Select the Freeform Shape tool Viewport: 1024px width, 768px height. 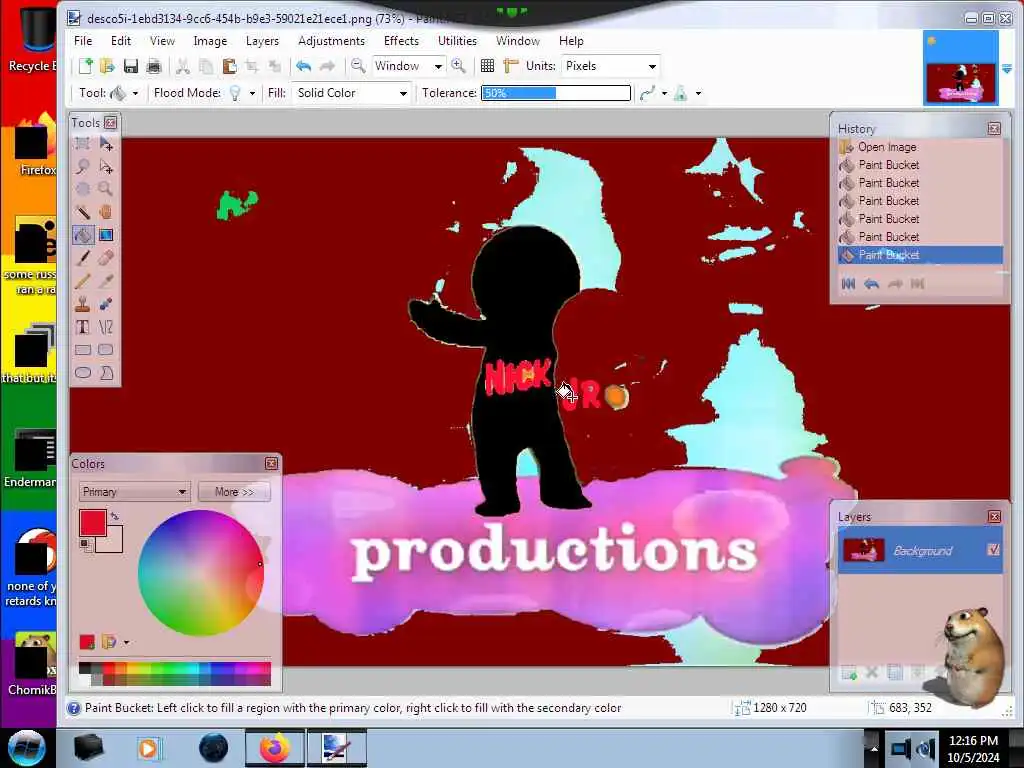(x=106, y=373)
